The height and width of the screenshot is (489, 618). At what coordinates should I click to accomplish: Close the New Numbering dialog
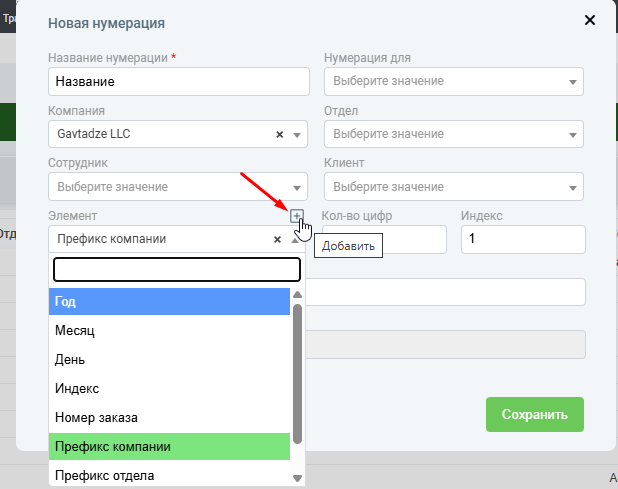590,20
